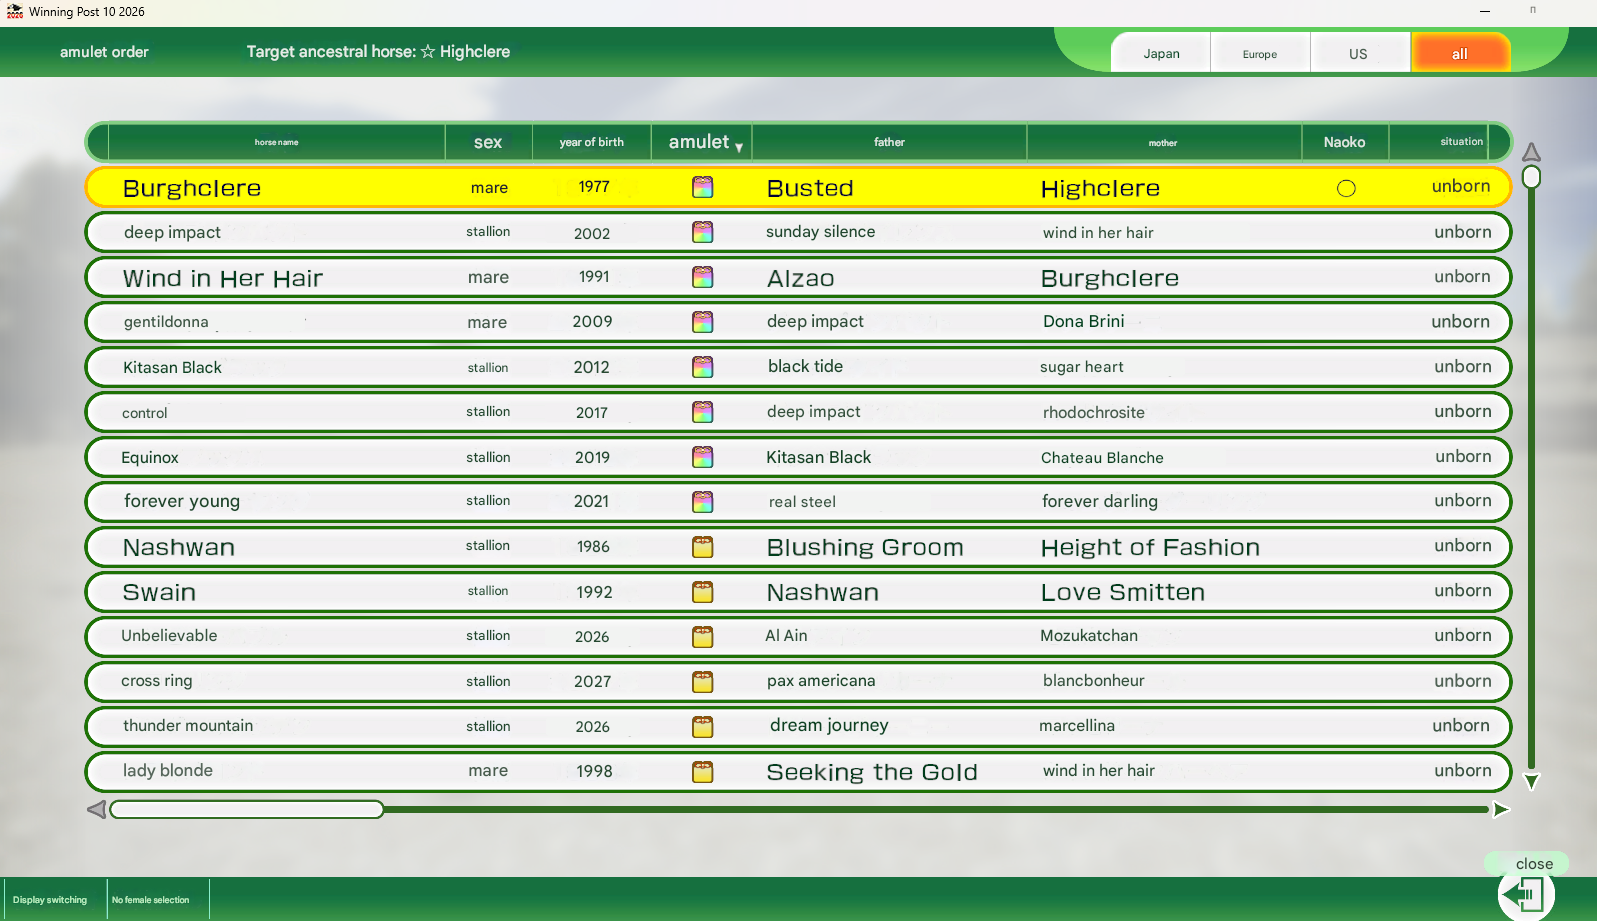Sort by the horse name column header
The width and height of the screenshot is (1597, 921).
point(277,142)
